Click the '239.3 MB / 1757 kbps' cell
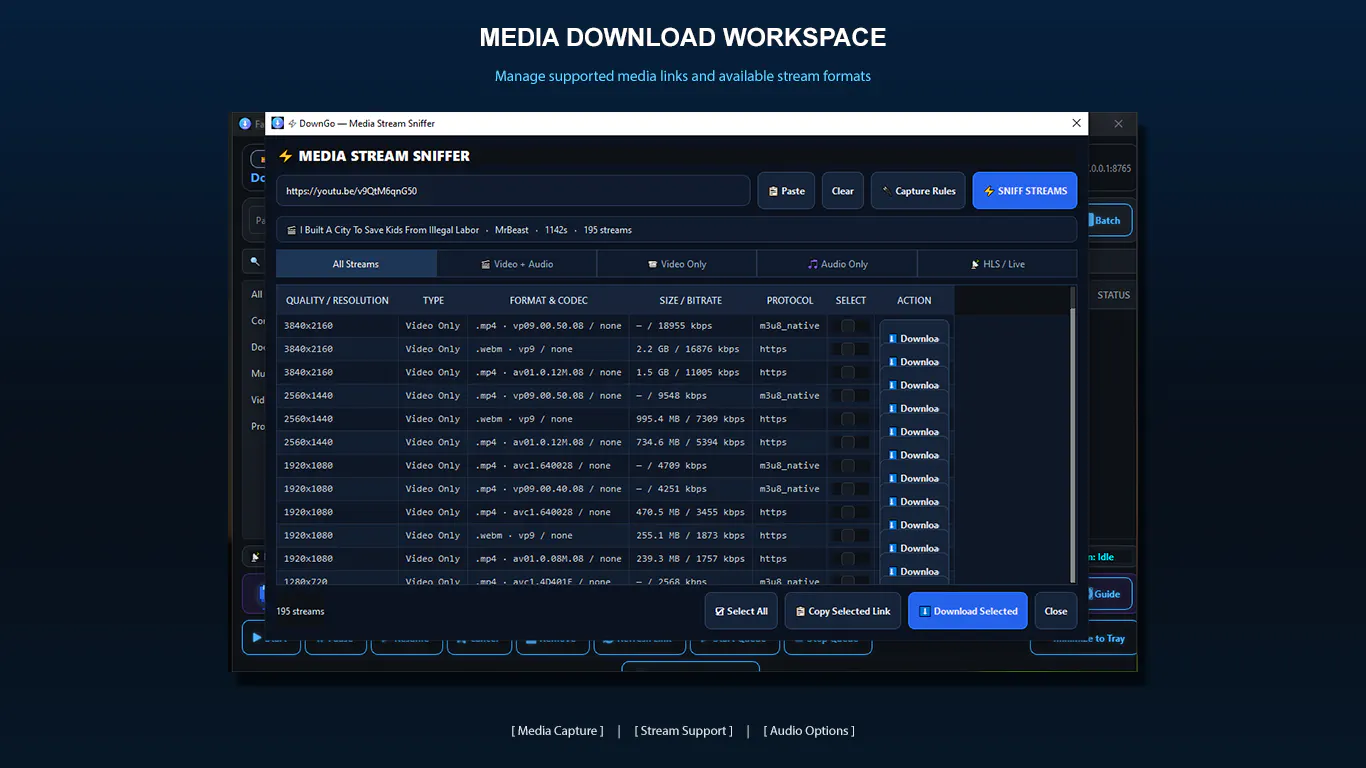1366x768 pixels. (690, 559)
